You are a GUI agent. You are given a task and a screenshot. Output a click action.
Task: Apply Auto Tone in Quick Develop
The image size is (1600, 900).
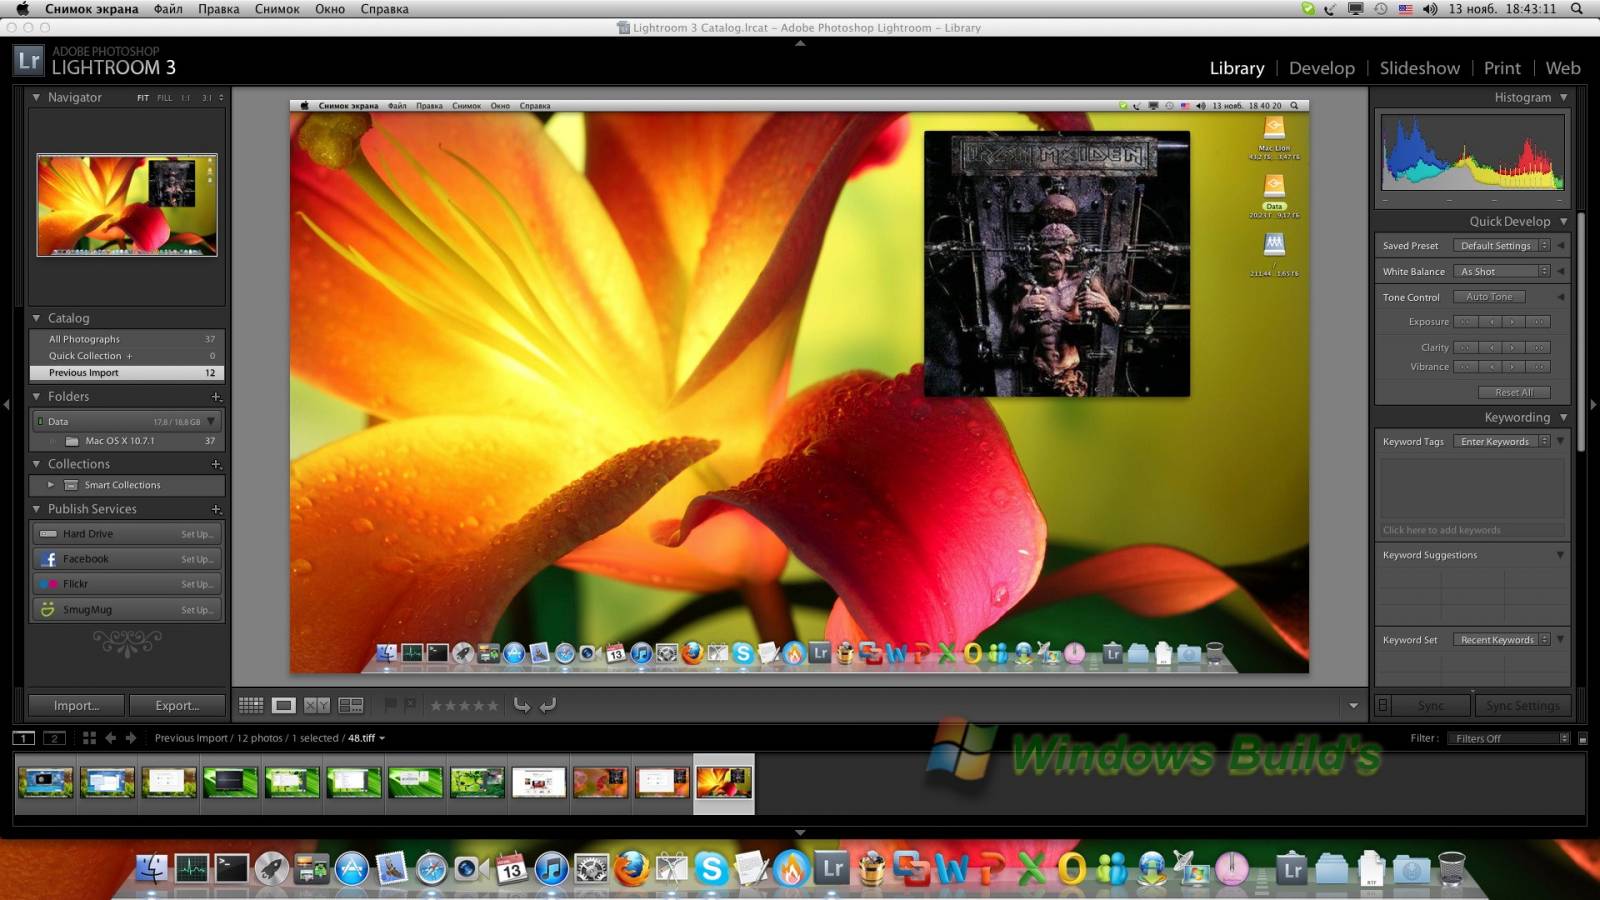[x=1489, y=297]
